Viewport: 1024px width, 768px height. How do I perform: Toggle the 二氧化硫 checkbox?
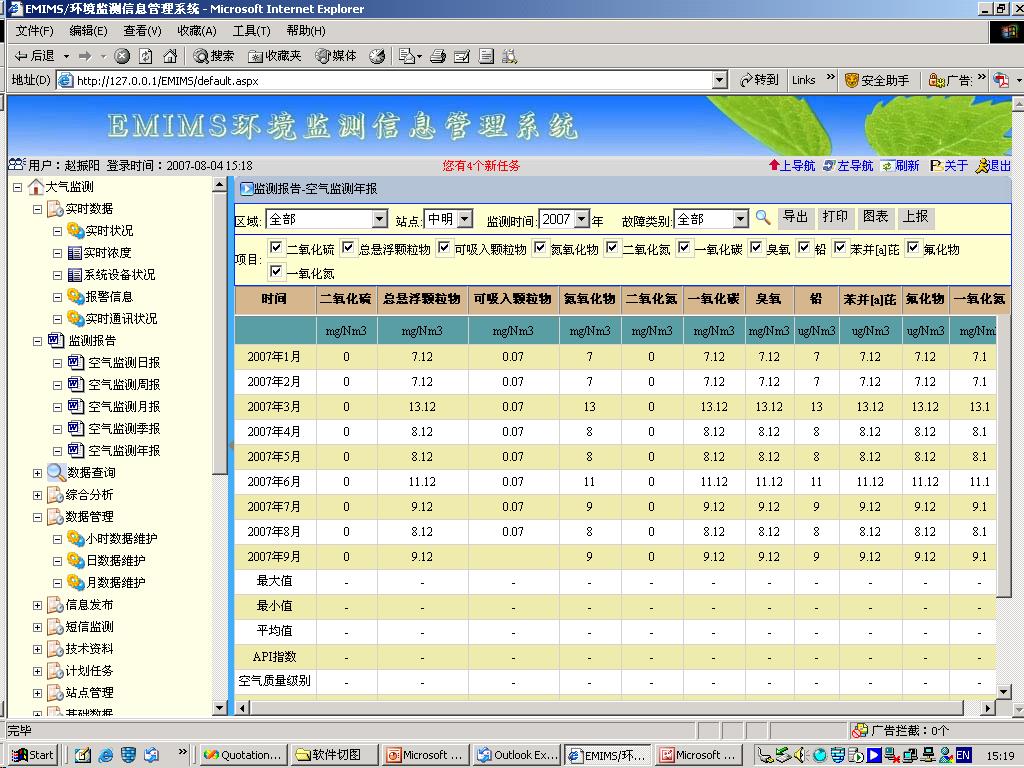pos(276,248)
